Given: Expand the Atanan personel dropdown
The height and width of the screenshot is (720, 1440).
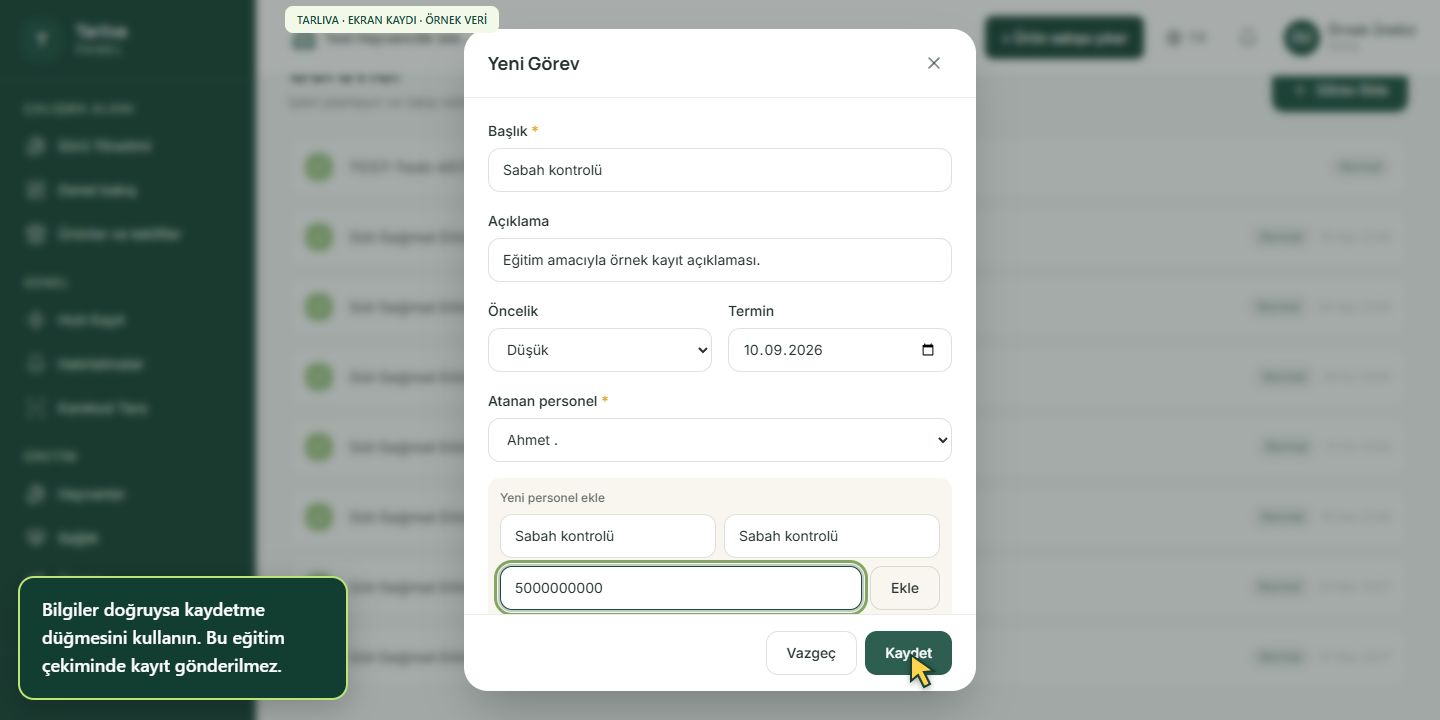Looking at the screenshot, I should click(x=720, y=440).
